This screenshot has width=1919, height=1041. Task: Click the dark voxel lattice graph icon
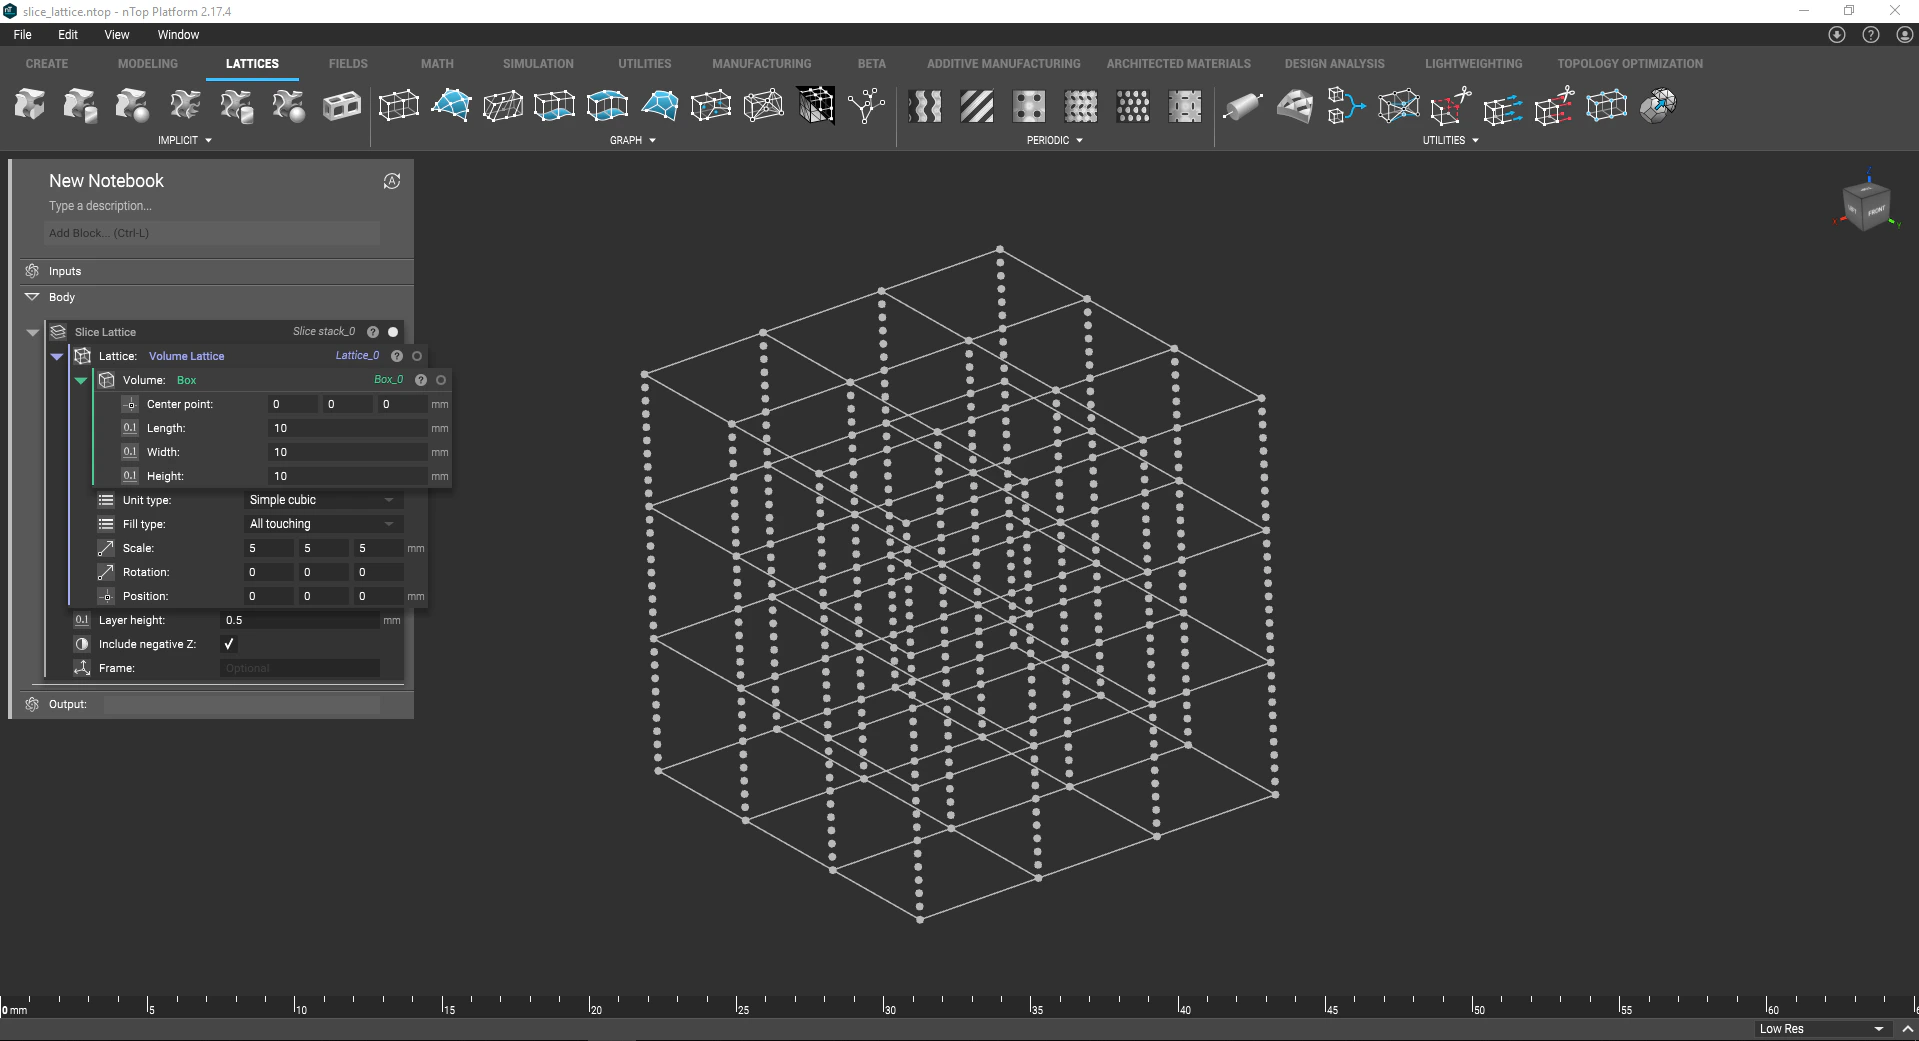point(816,105)
